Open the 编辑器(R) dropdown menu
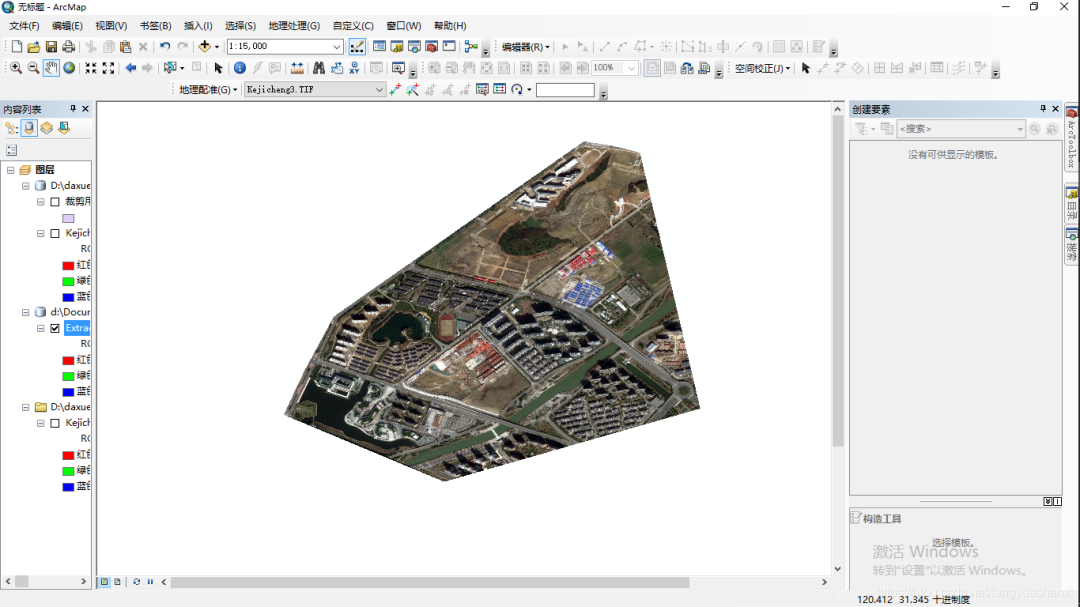Viewport: 1080px width, 607px height. tap(526, 47)
